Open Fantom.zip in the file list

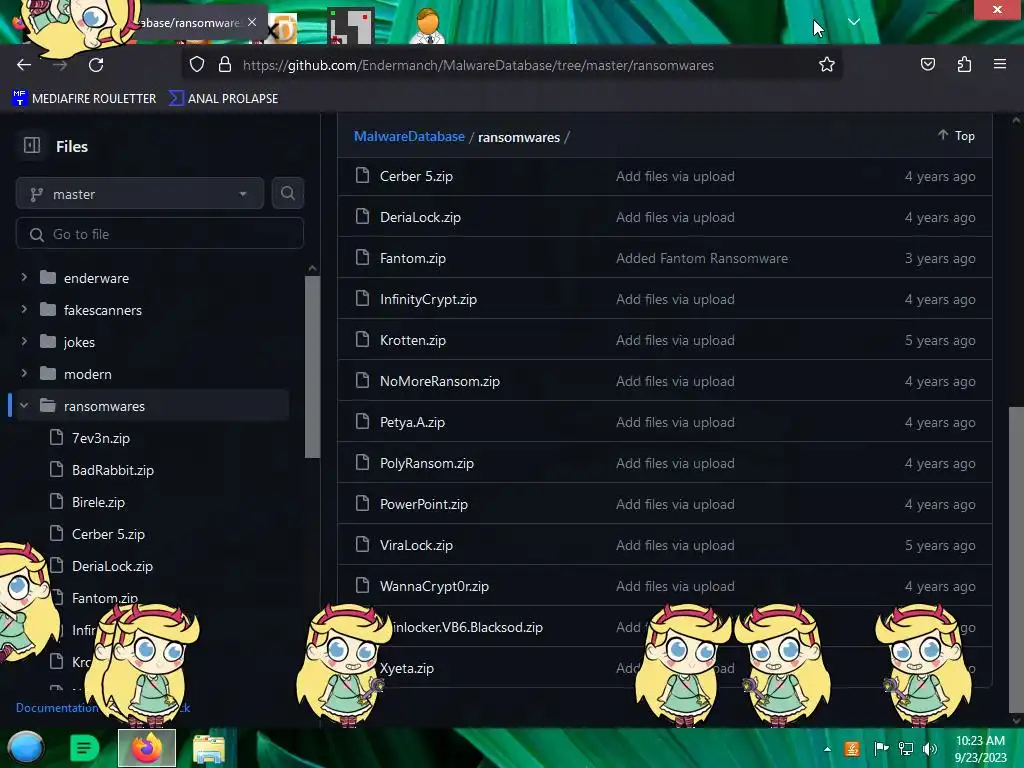click(413, 259)
